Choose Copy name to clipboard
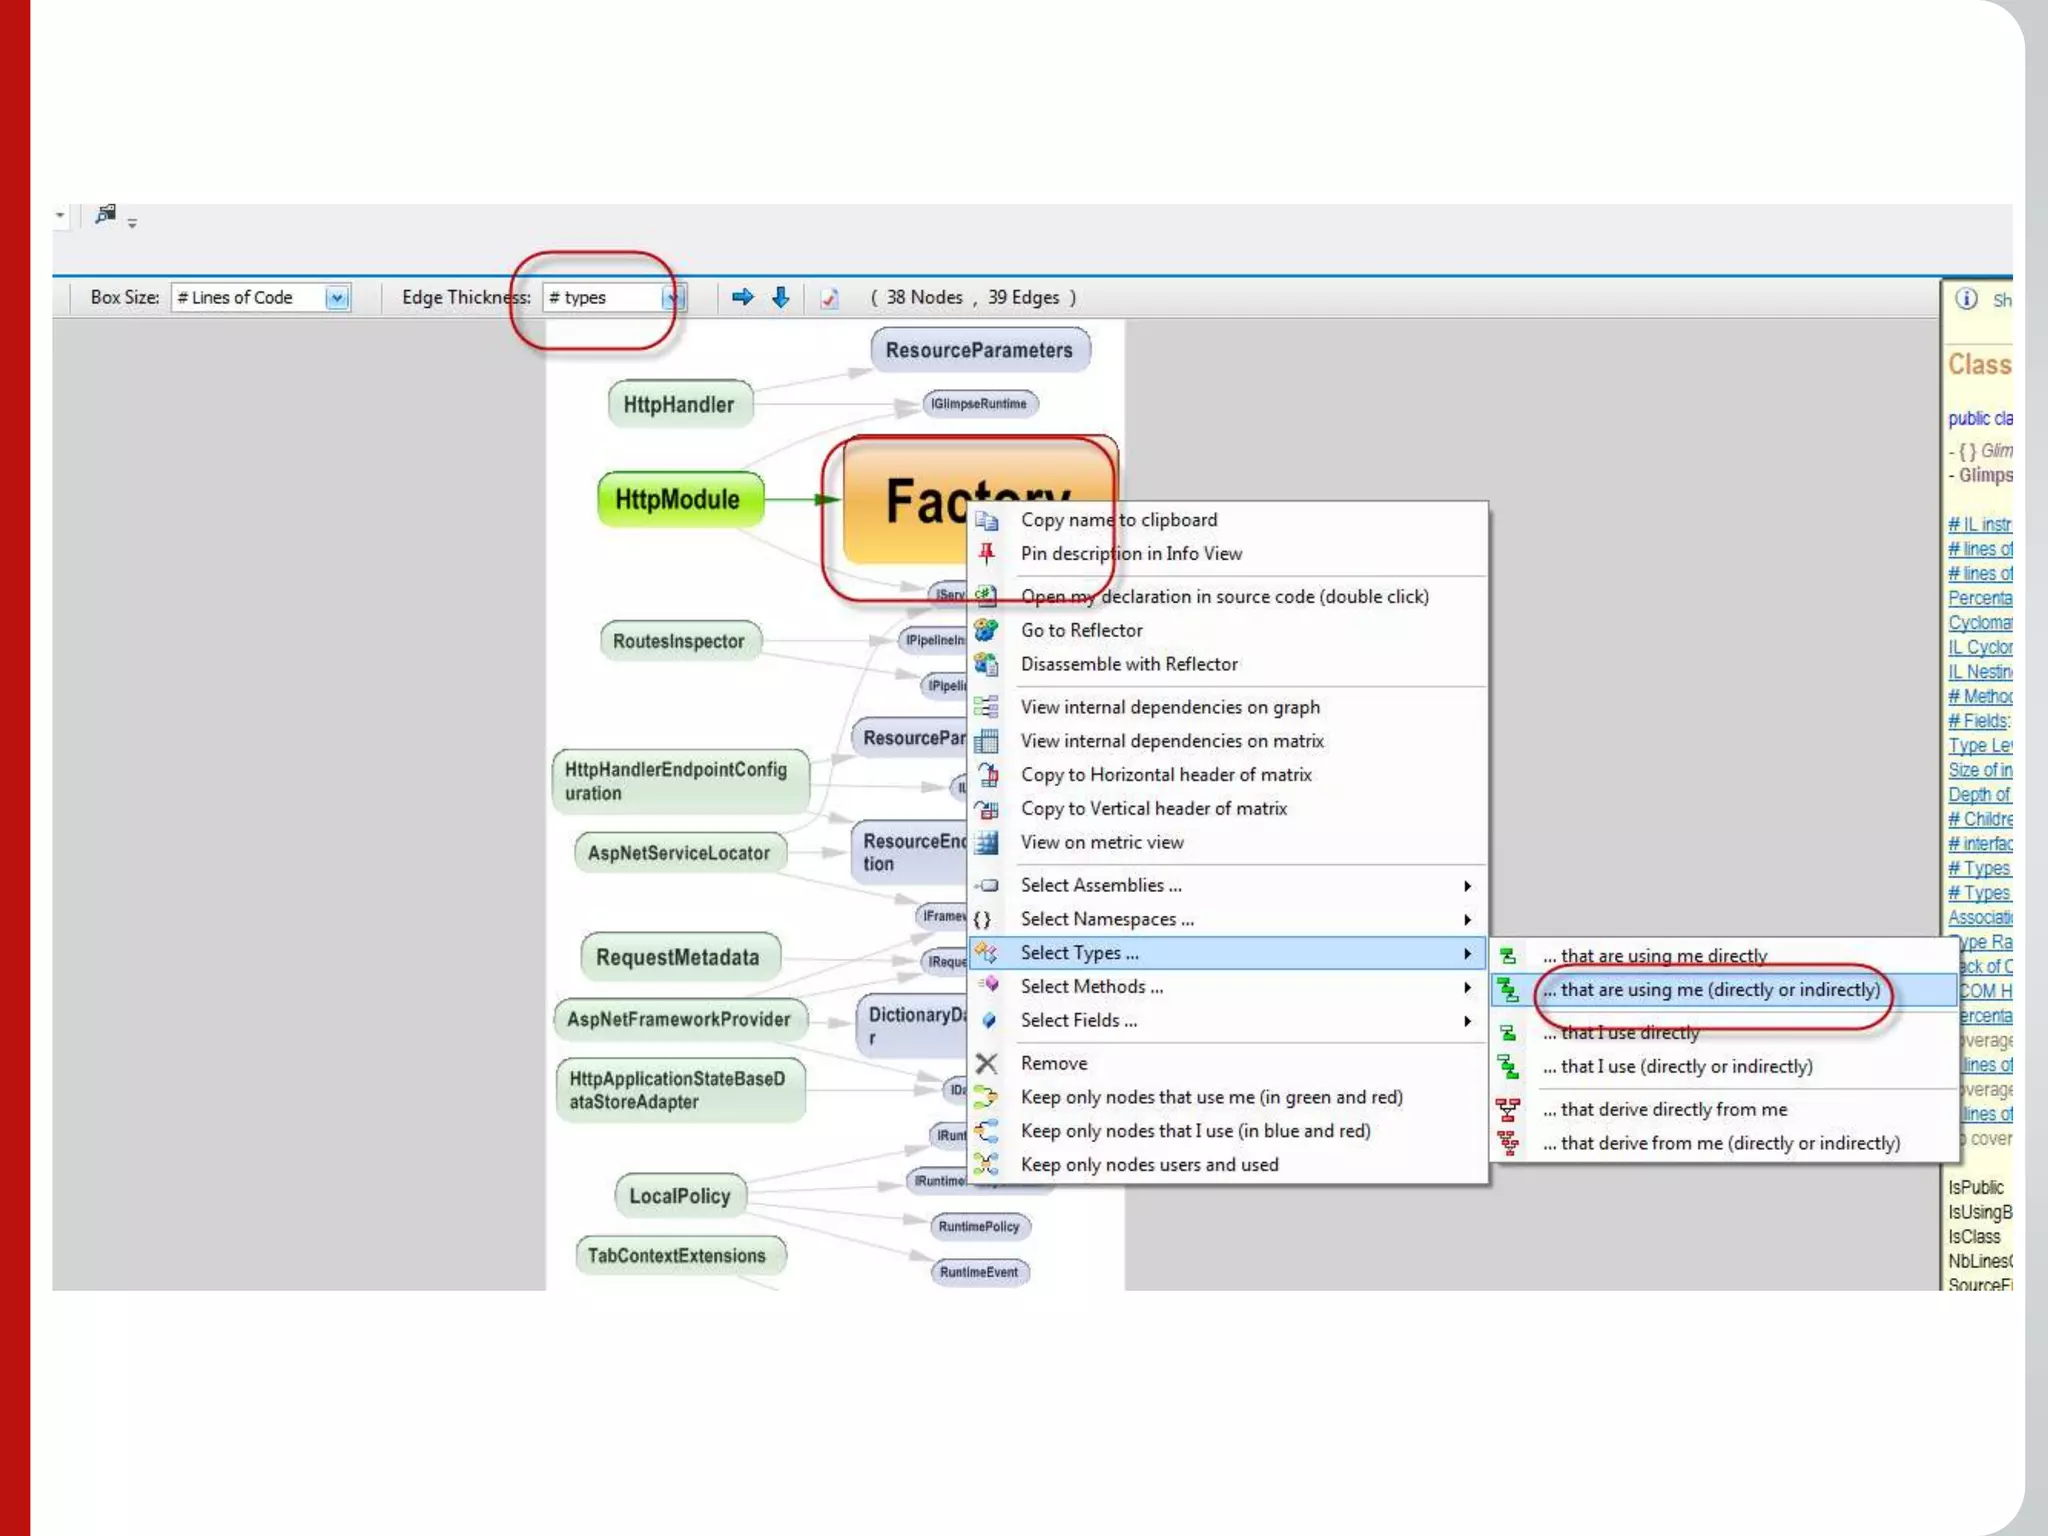Screen dimensions: 2048x1536 click(x=1118, y=520)
